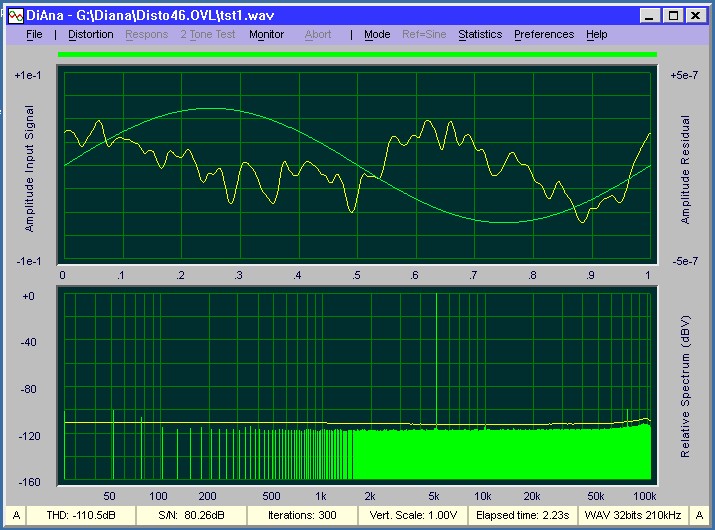Click the S/N: 80.26dB status field
This screenshot has width=715, height=530.
coord(192,515)
